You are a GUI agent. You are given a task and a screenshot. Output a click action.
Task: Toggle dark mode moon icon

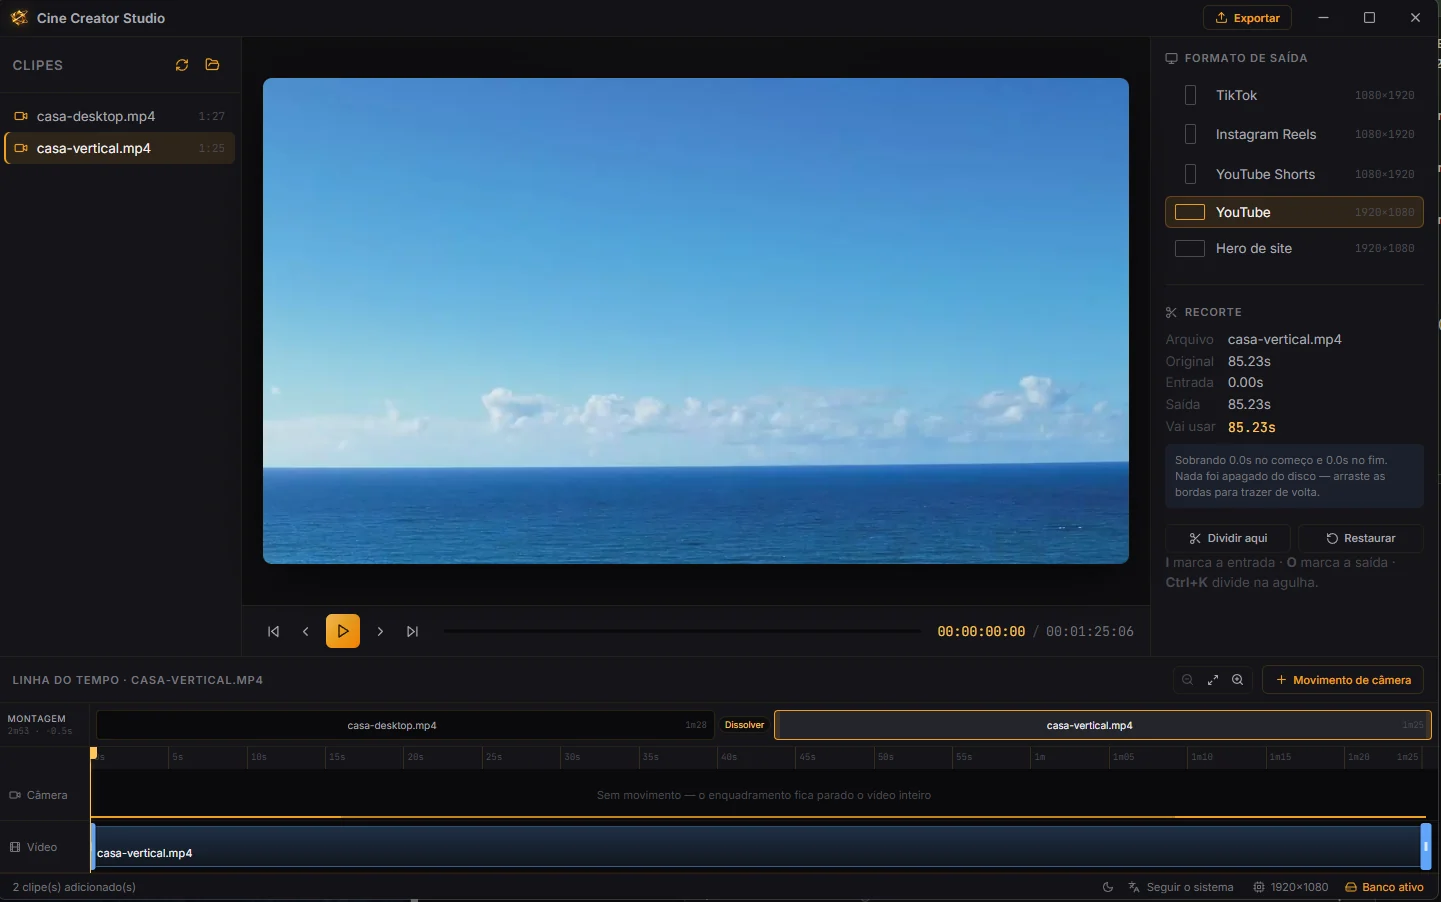[1108, 887]
